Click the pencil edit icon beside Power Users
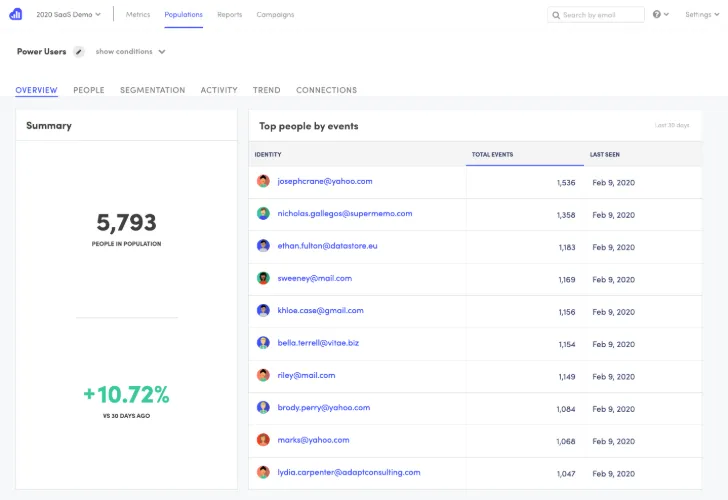Screen dimensions: 728x500 tap(79, 52)
